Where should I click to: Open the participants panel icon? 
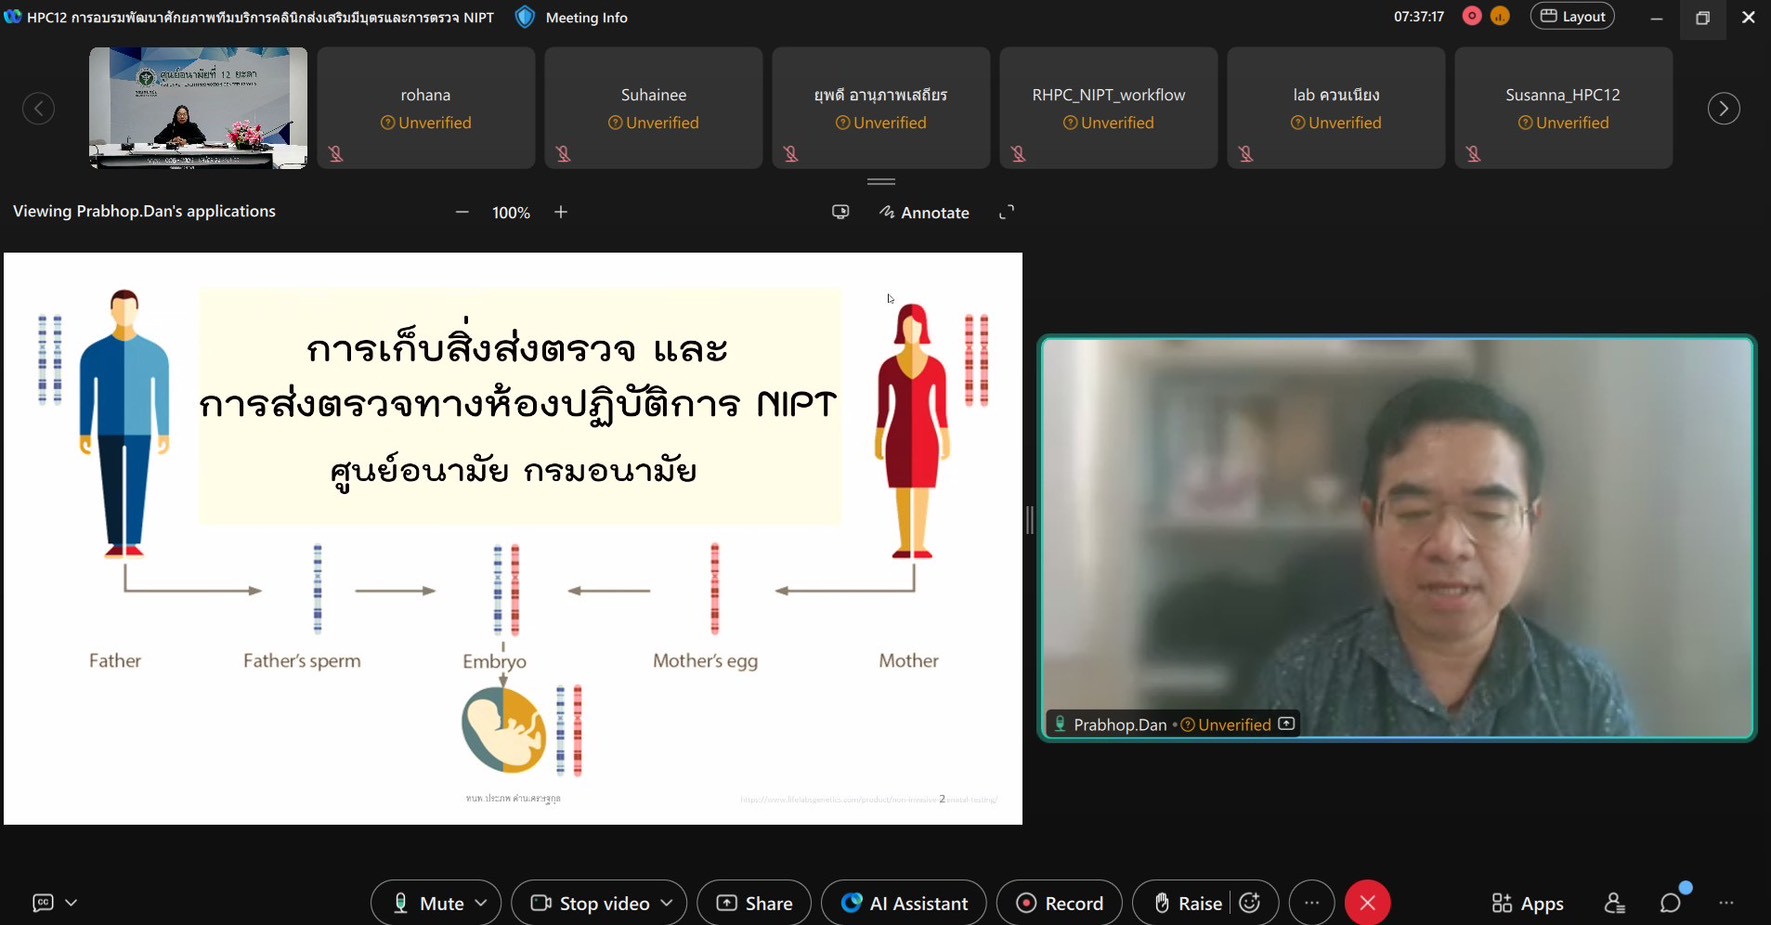1614,903
